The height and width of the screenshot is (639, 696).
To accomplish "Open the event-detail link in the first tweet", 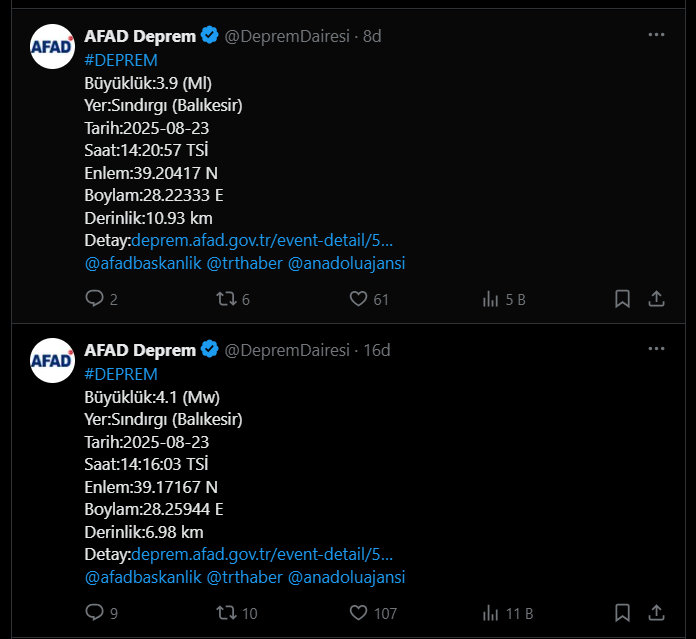I will click(x=262, y=241).
